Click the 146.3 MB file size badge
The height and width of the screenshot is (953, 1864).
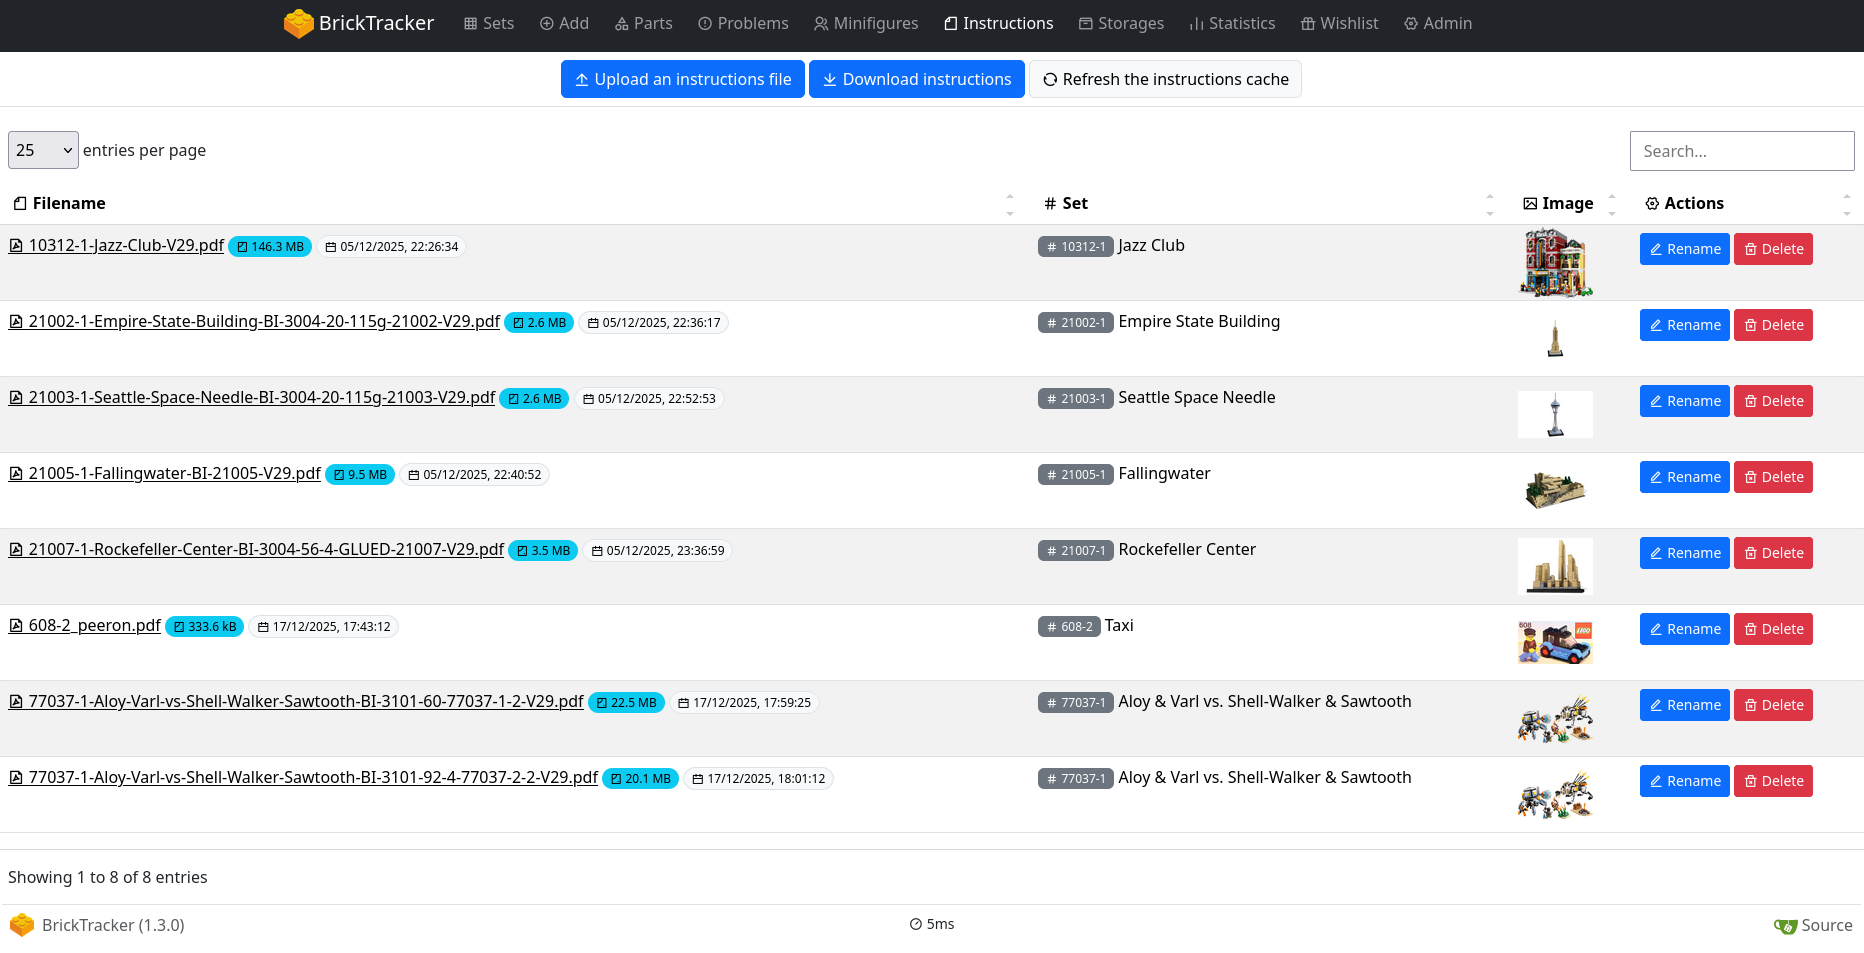coord(270,247)
